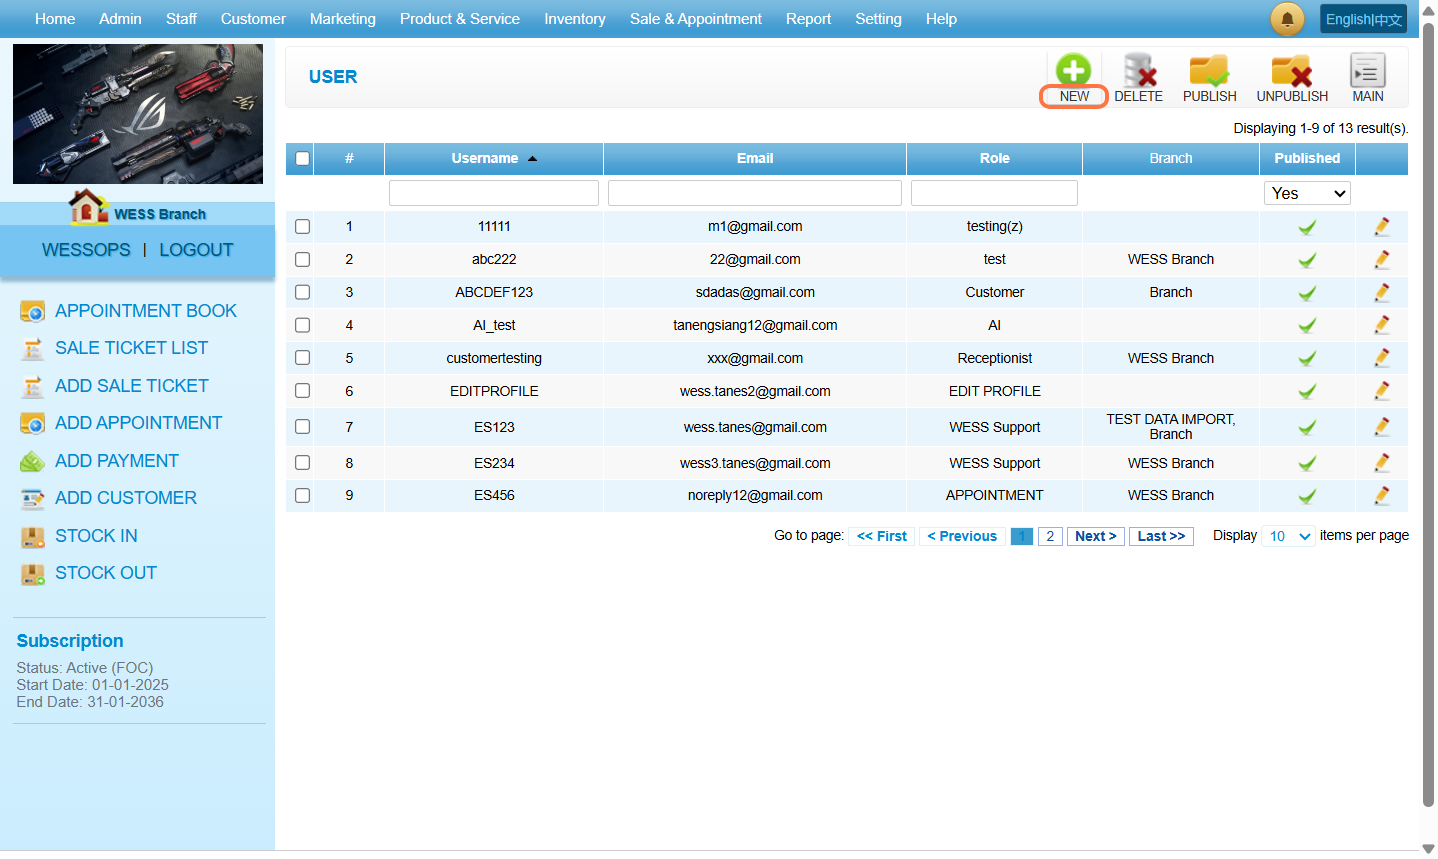Image resolution: width=1438 pixels, height=859 pixels.
Task: Edit user ABCDEF123 via pencil icon
Action: [x=1382, y=293]
